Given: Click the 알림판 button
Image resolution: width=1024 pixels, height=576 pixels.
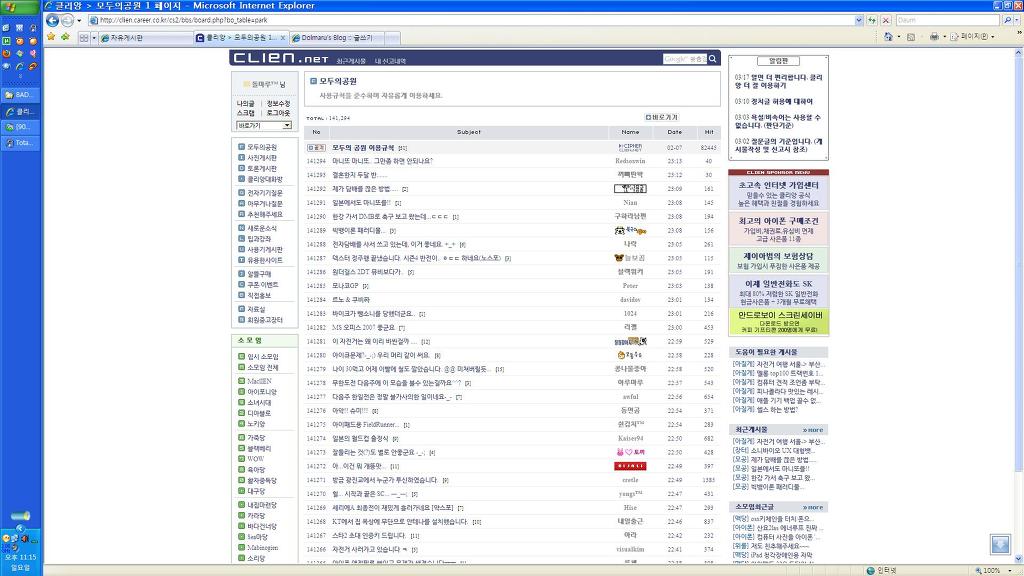Looking at the screenshot, I should (778, 61).
